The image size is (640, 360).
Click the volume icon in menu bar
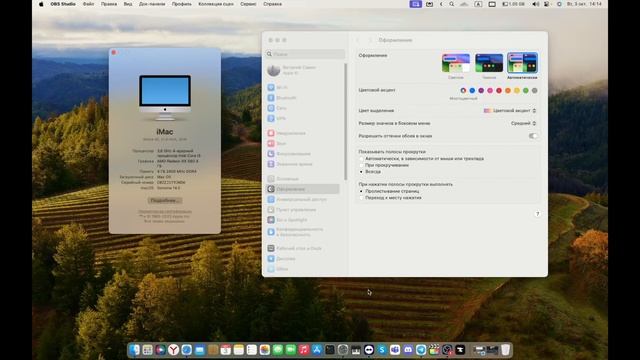click(535, 4)
